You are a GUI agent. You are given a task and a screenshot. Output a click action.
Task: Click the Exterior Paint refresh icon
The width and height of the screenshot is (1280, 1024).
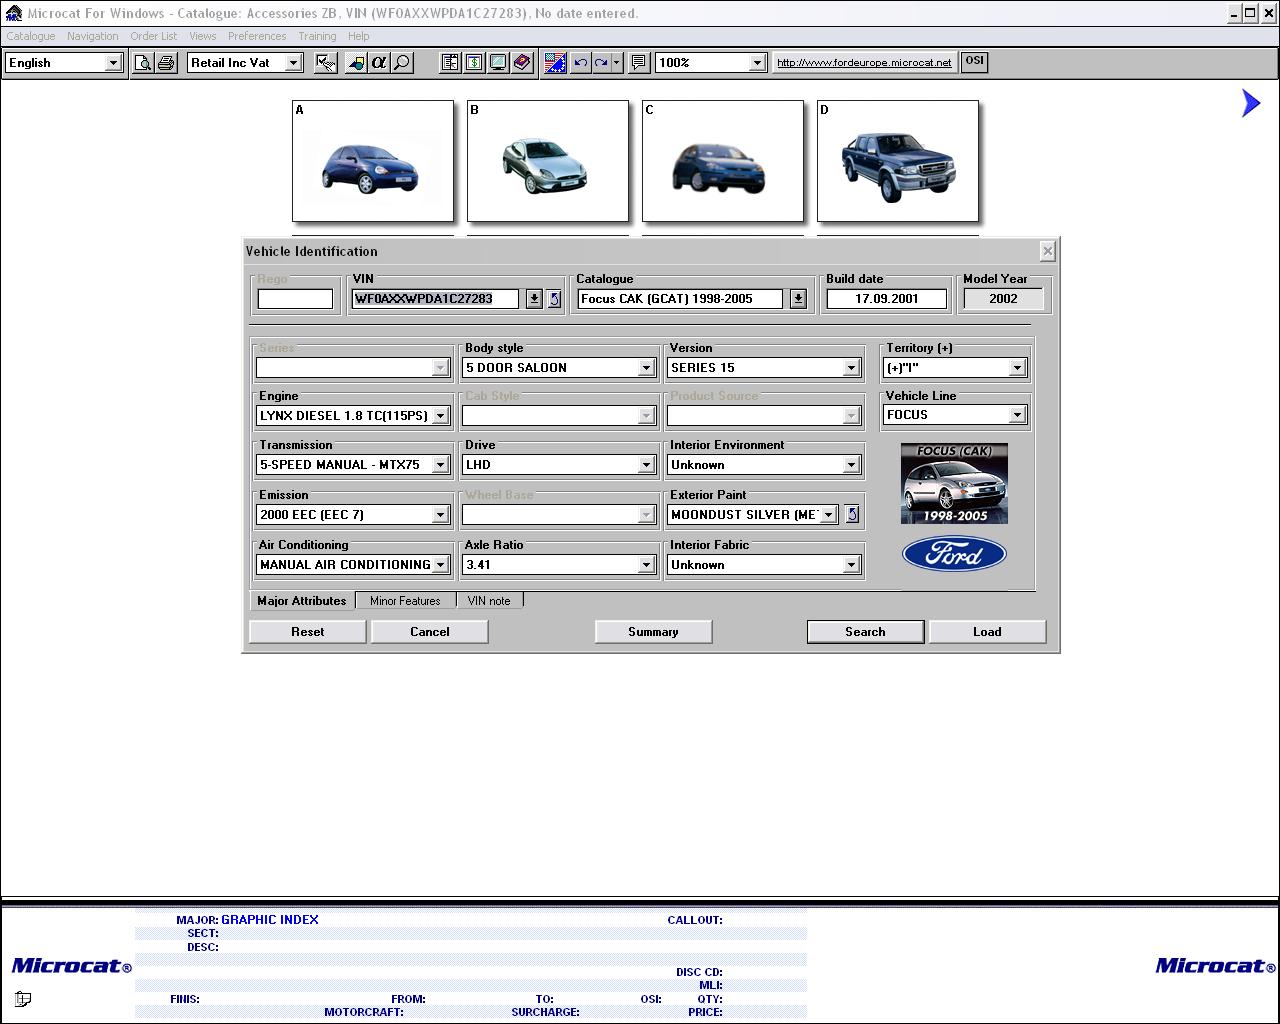[852, 514]
